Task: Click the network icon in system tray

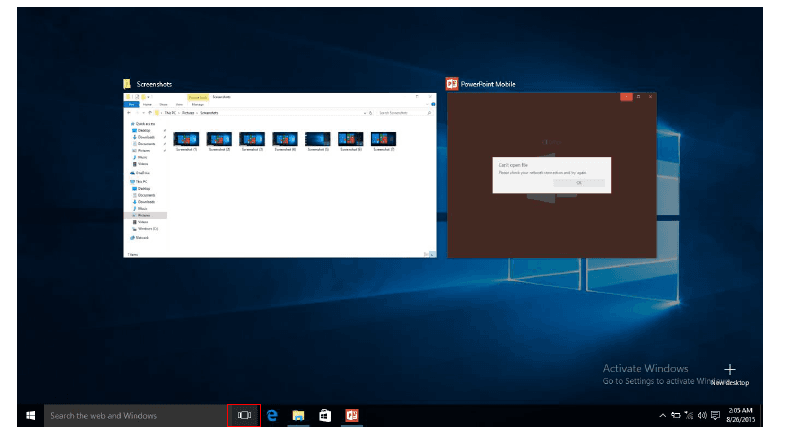Action: coord(689,415)
